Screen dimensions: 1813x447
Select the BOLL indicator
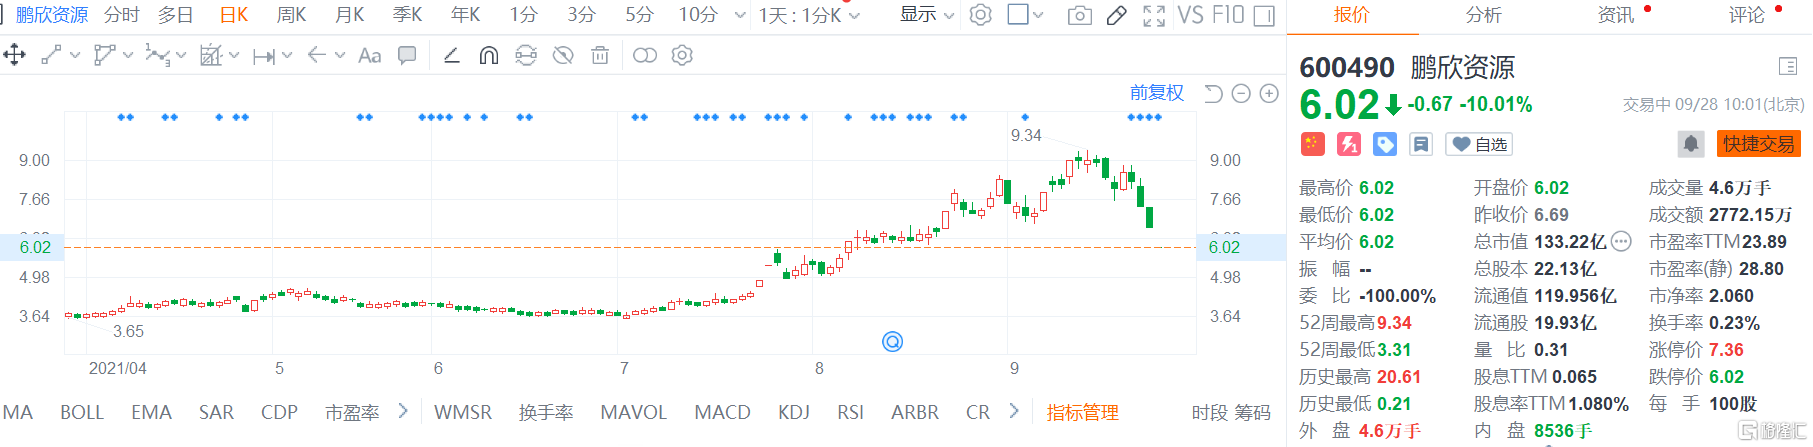click(82, 412)
